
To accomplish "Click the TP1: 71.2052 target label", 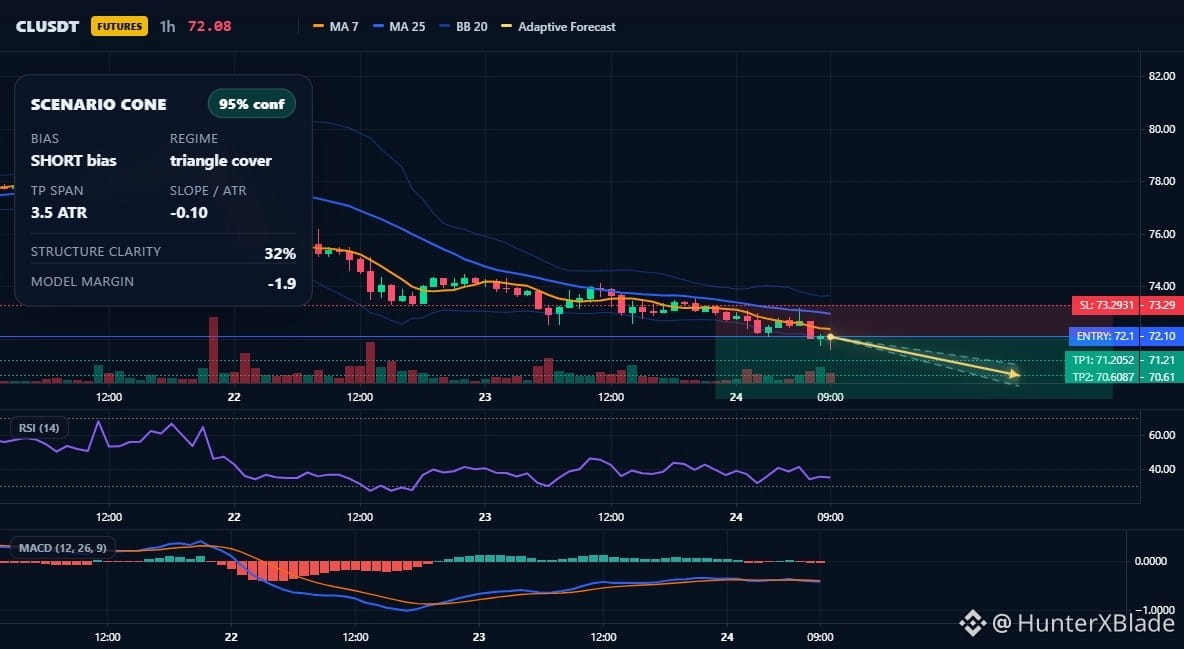I will click(1104, 360).
